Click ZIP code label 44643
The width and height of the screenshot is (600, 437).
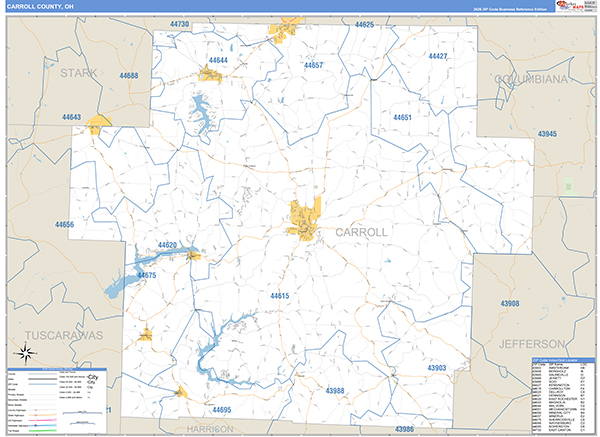coord(72,117)
